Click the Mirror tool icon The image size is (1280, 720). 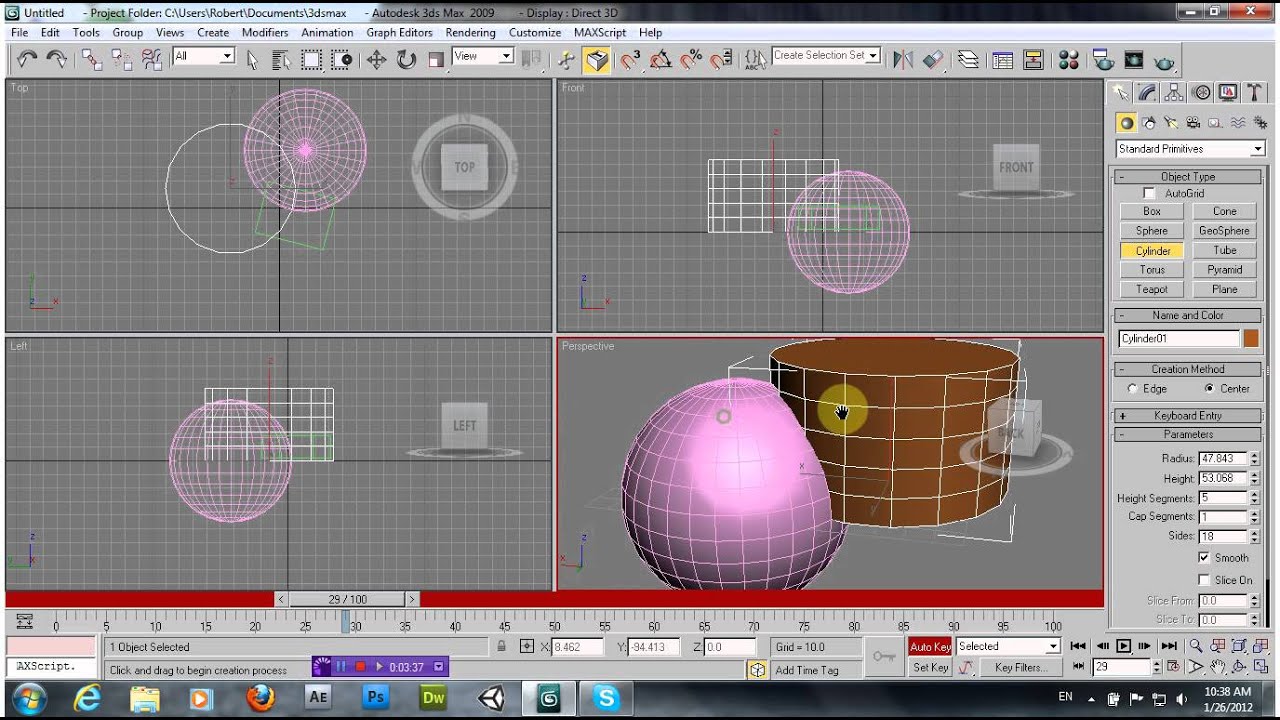coord(903,59)
